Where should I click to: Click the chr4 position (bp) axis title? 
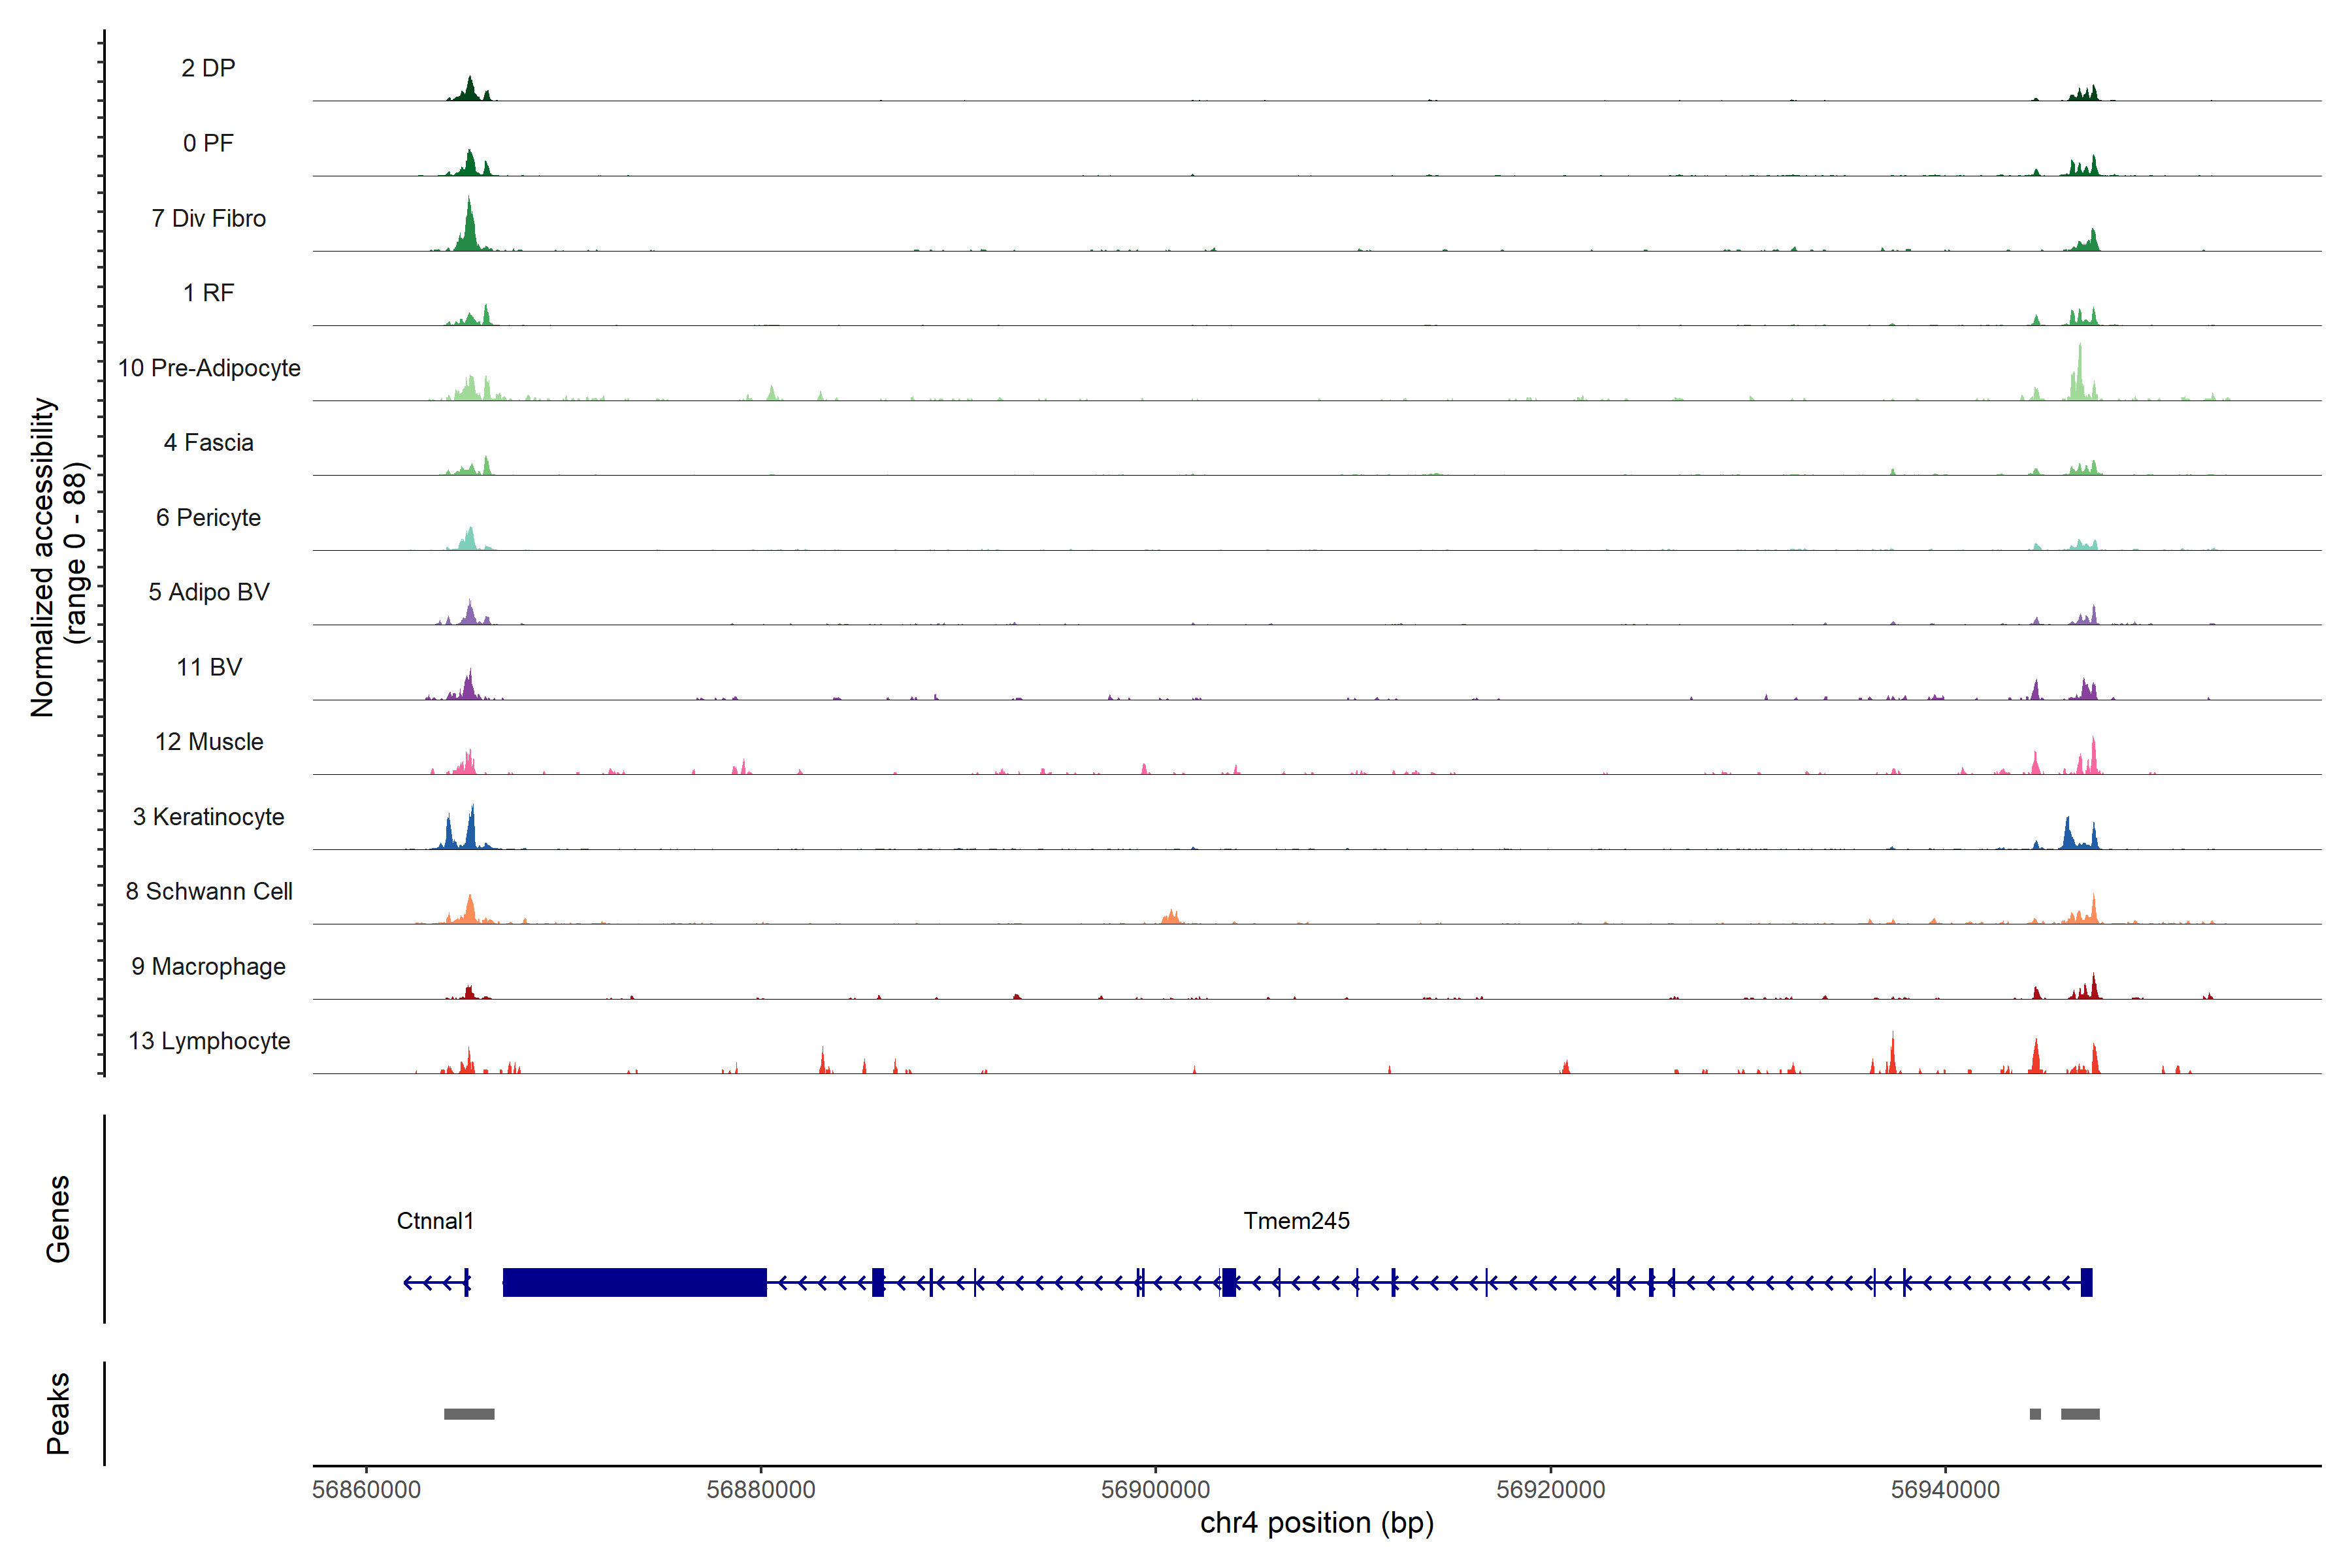coord(1316,1523)
